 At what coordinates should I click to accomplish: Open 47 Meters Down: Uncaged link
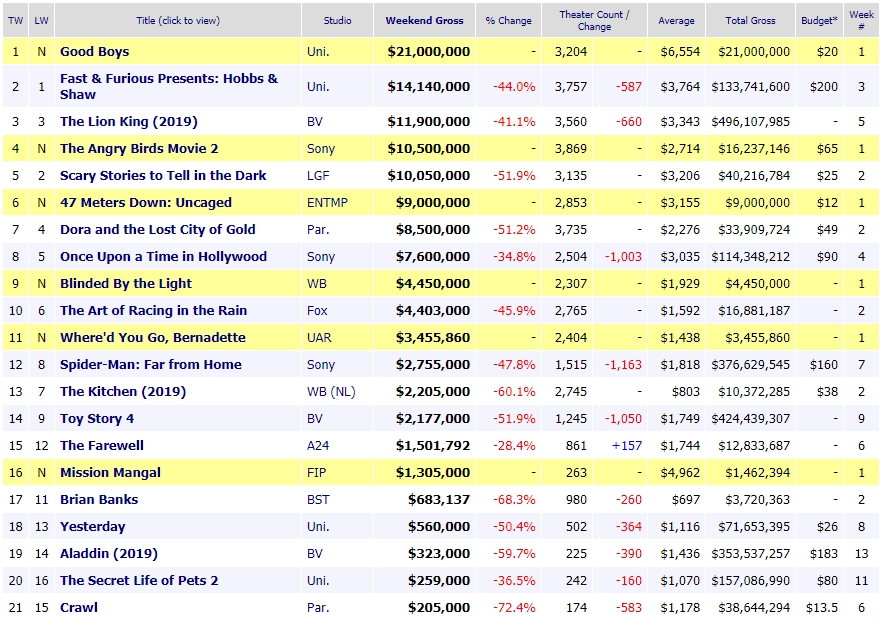[x=146, y=203]
